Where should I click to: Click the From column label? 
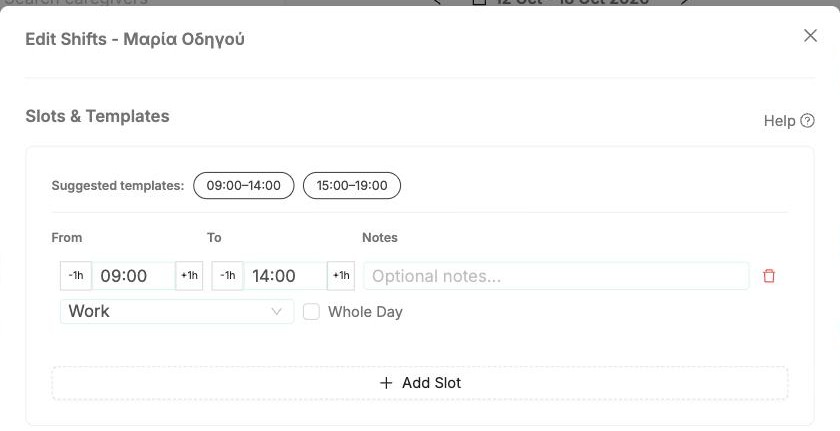coord(67,237)
